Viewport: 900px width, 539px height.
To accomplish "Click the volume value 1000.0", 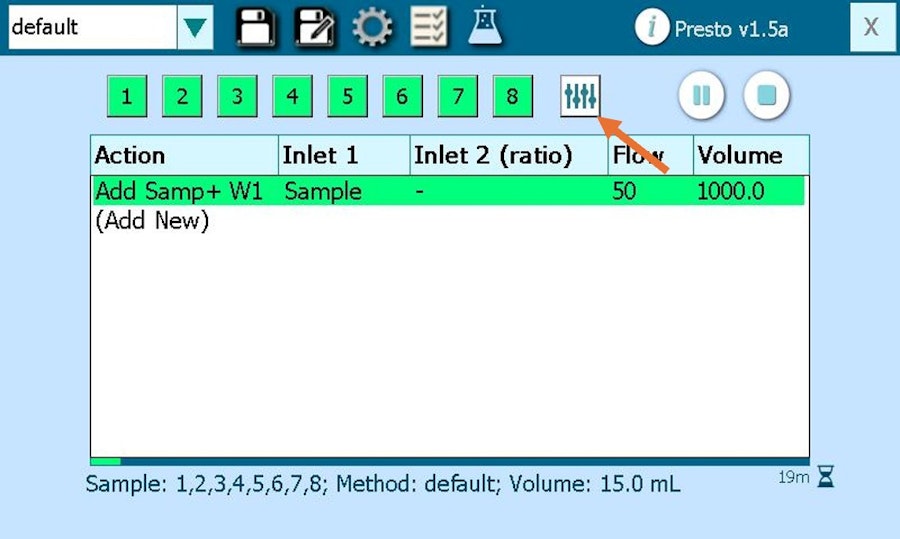I will click(x=731, y=191).
